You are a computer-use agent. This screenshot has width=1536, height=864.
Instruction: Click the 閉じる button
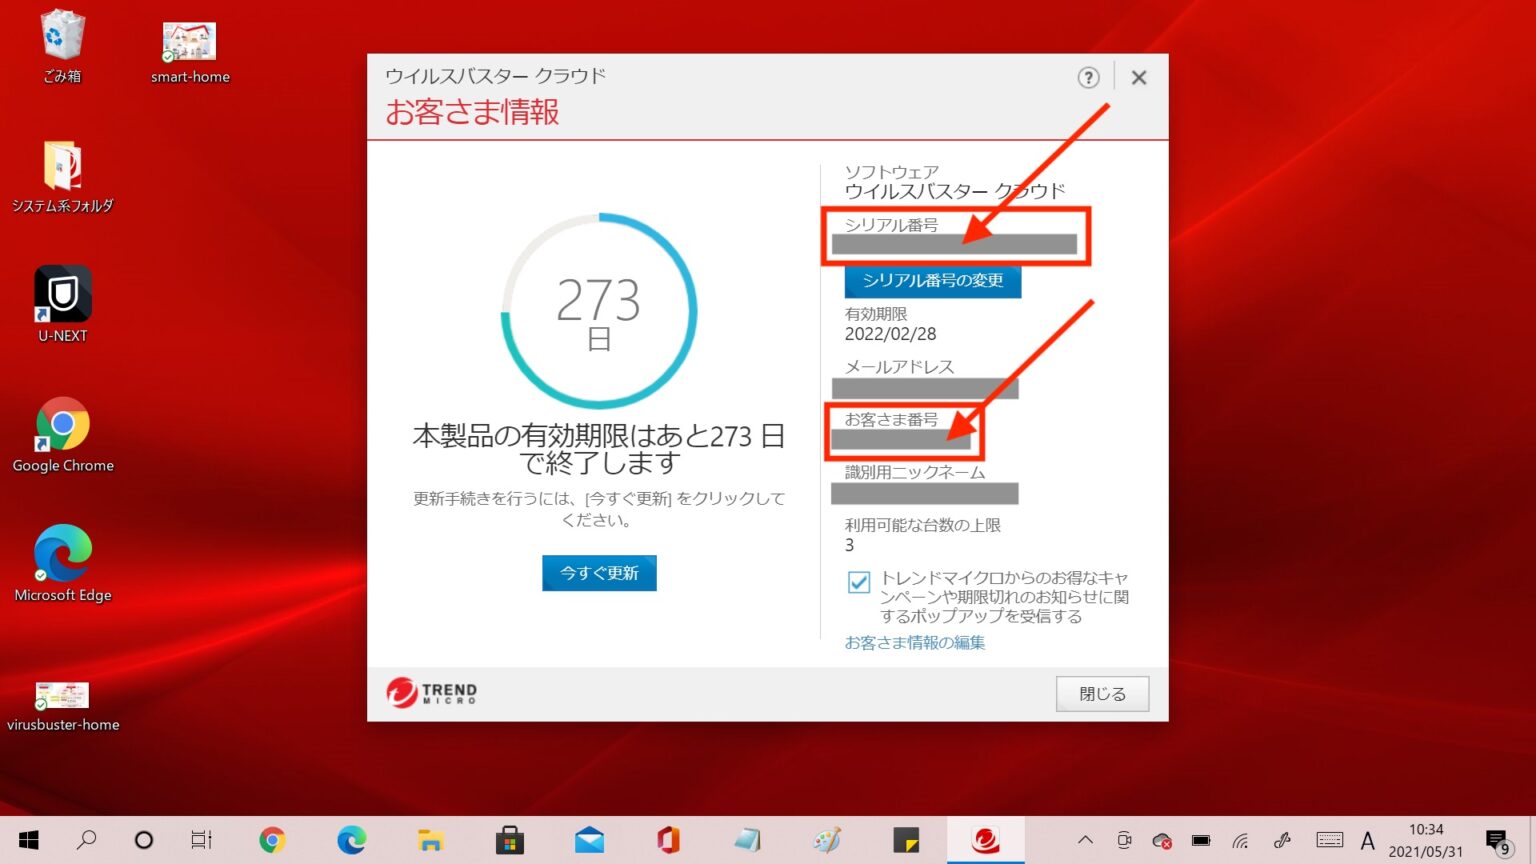click(x=1102, y=694)
